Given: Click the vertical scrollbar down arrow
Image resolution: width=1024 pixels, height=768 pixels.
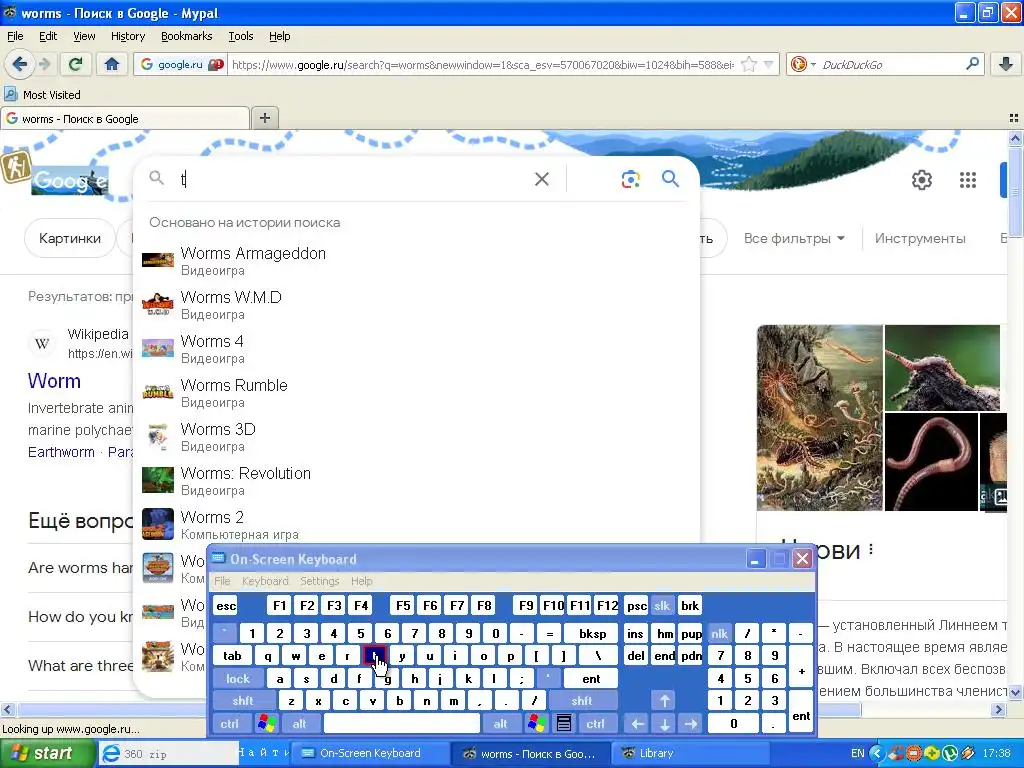Looking at the screenshot, I should (1016, 692).
